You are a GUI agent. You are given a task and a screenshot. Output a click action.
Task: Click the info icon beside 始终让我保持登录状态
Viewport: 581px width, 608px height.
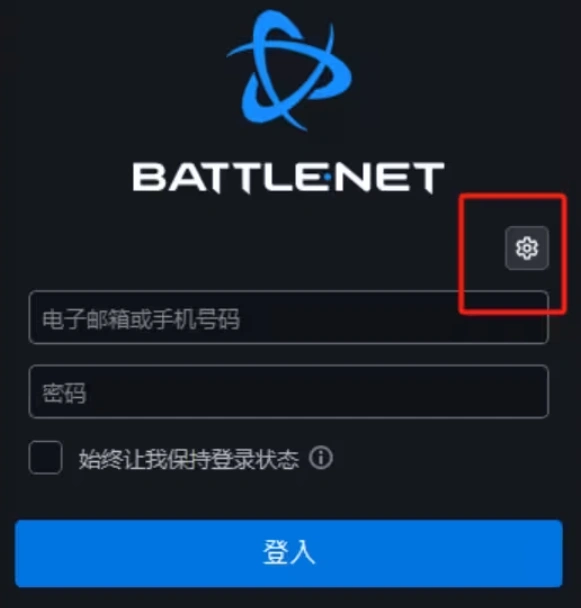click(321, 458)
